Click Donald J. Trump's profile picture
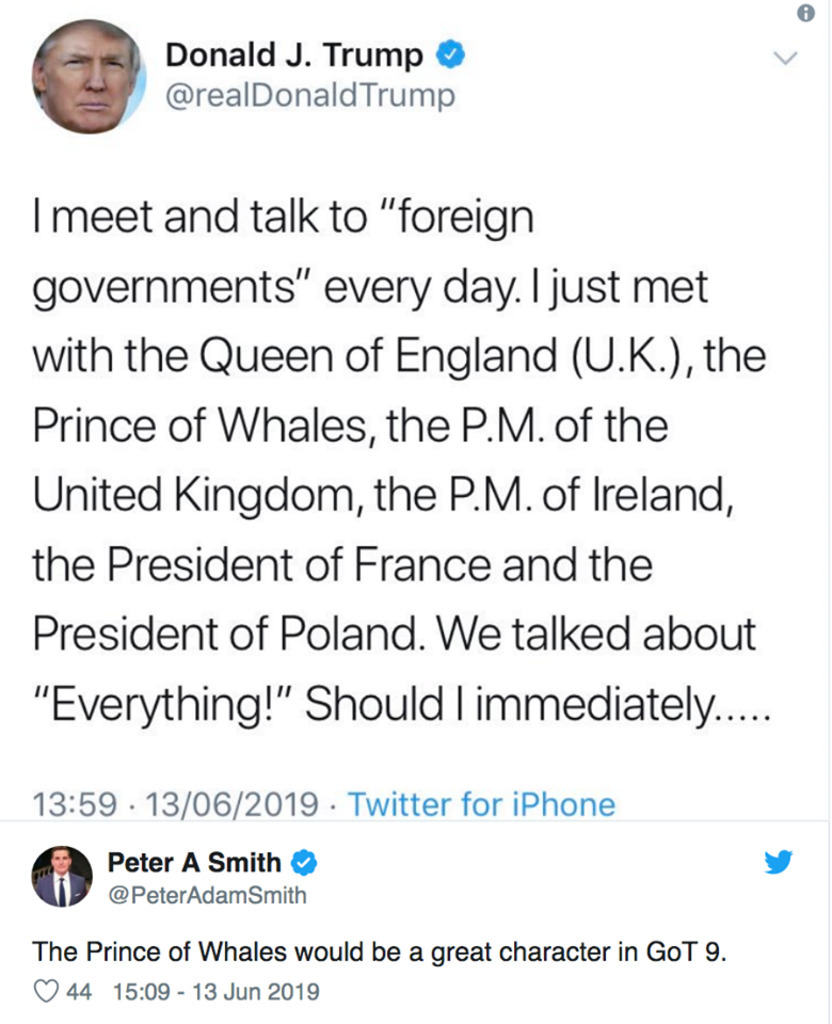The image size is (832, 1024). click(89, 75)
